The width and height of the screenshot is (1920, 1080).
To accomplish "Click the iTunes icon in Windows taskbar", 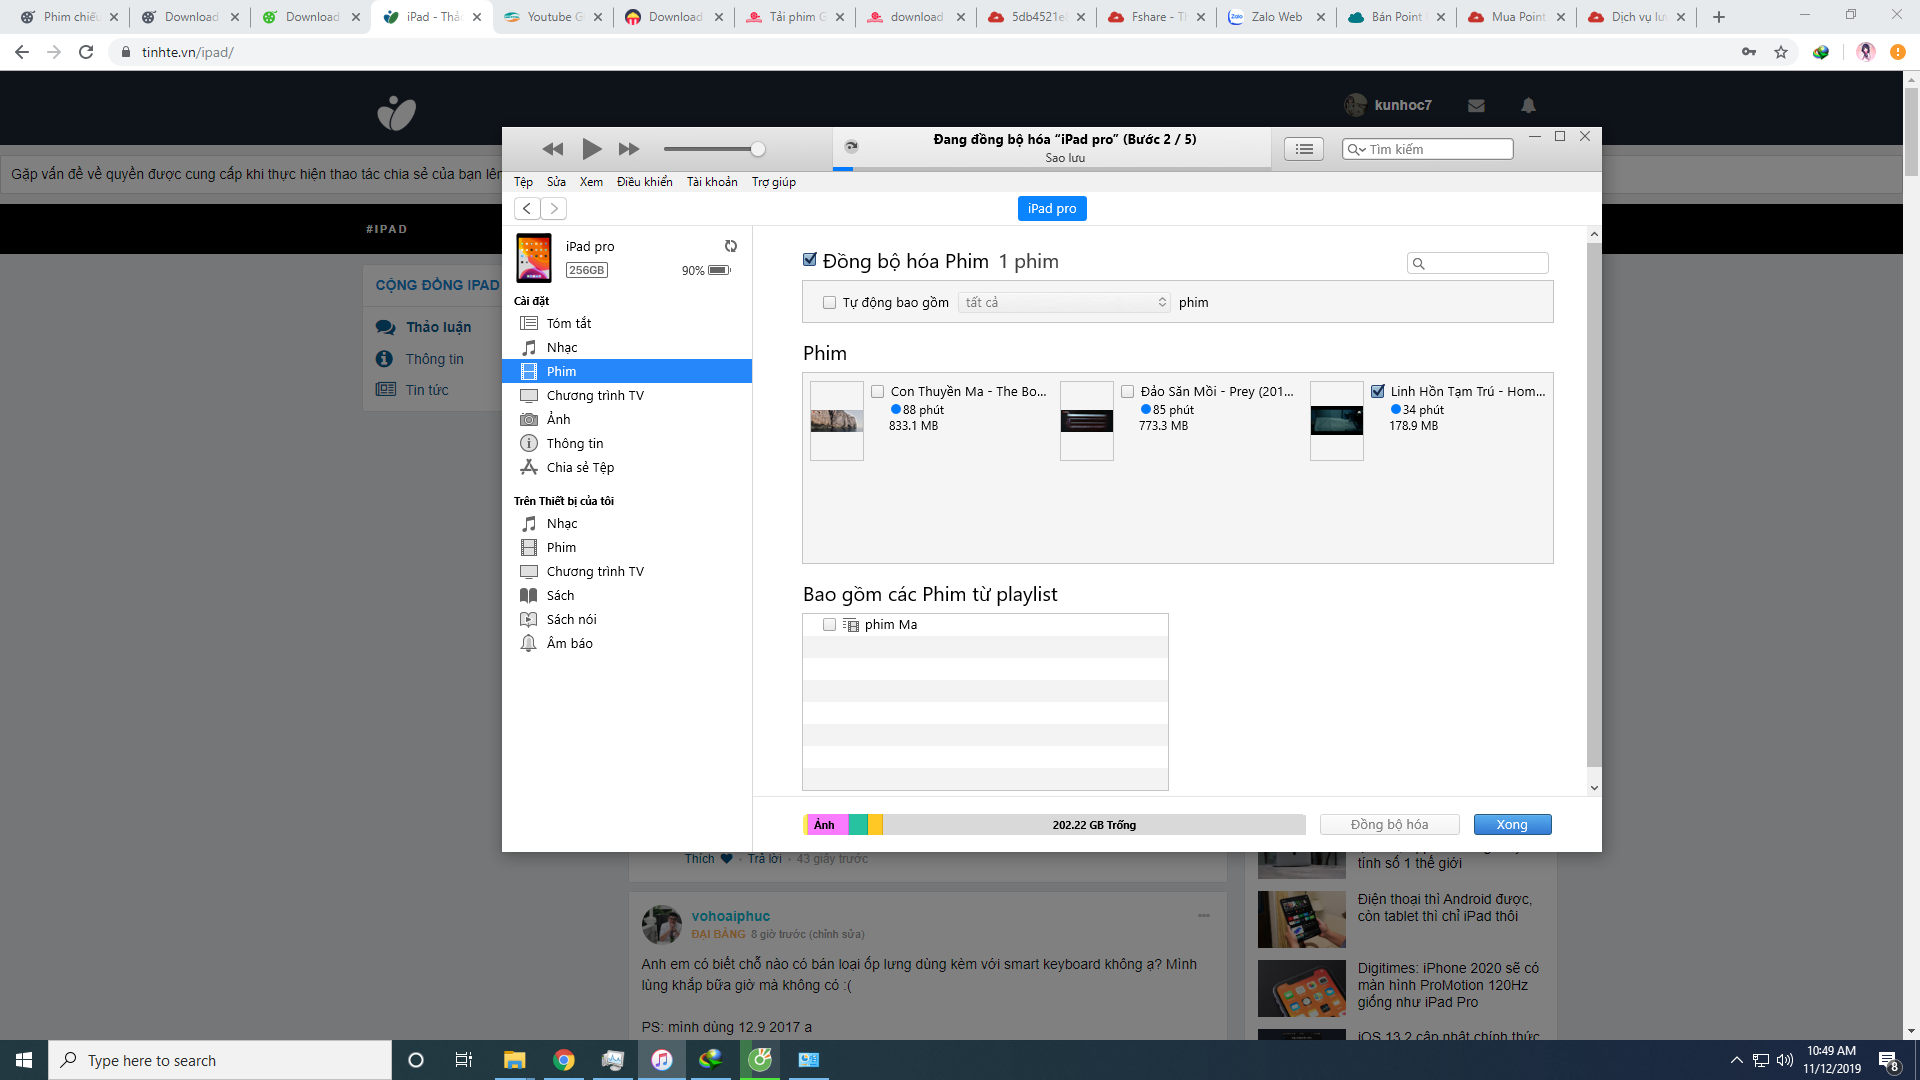I will pyautogui.click(x=662, y=1060).
